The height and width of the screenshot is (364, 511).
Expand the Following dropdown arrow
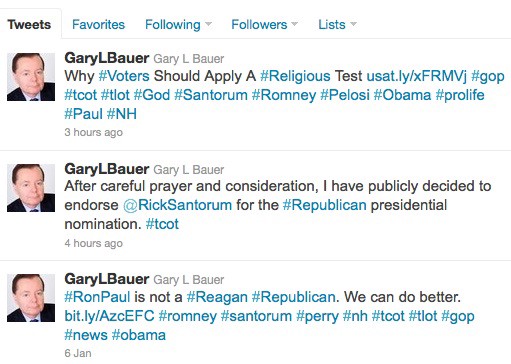208,24
